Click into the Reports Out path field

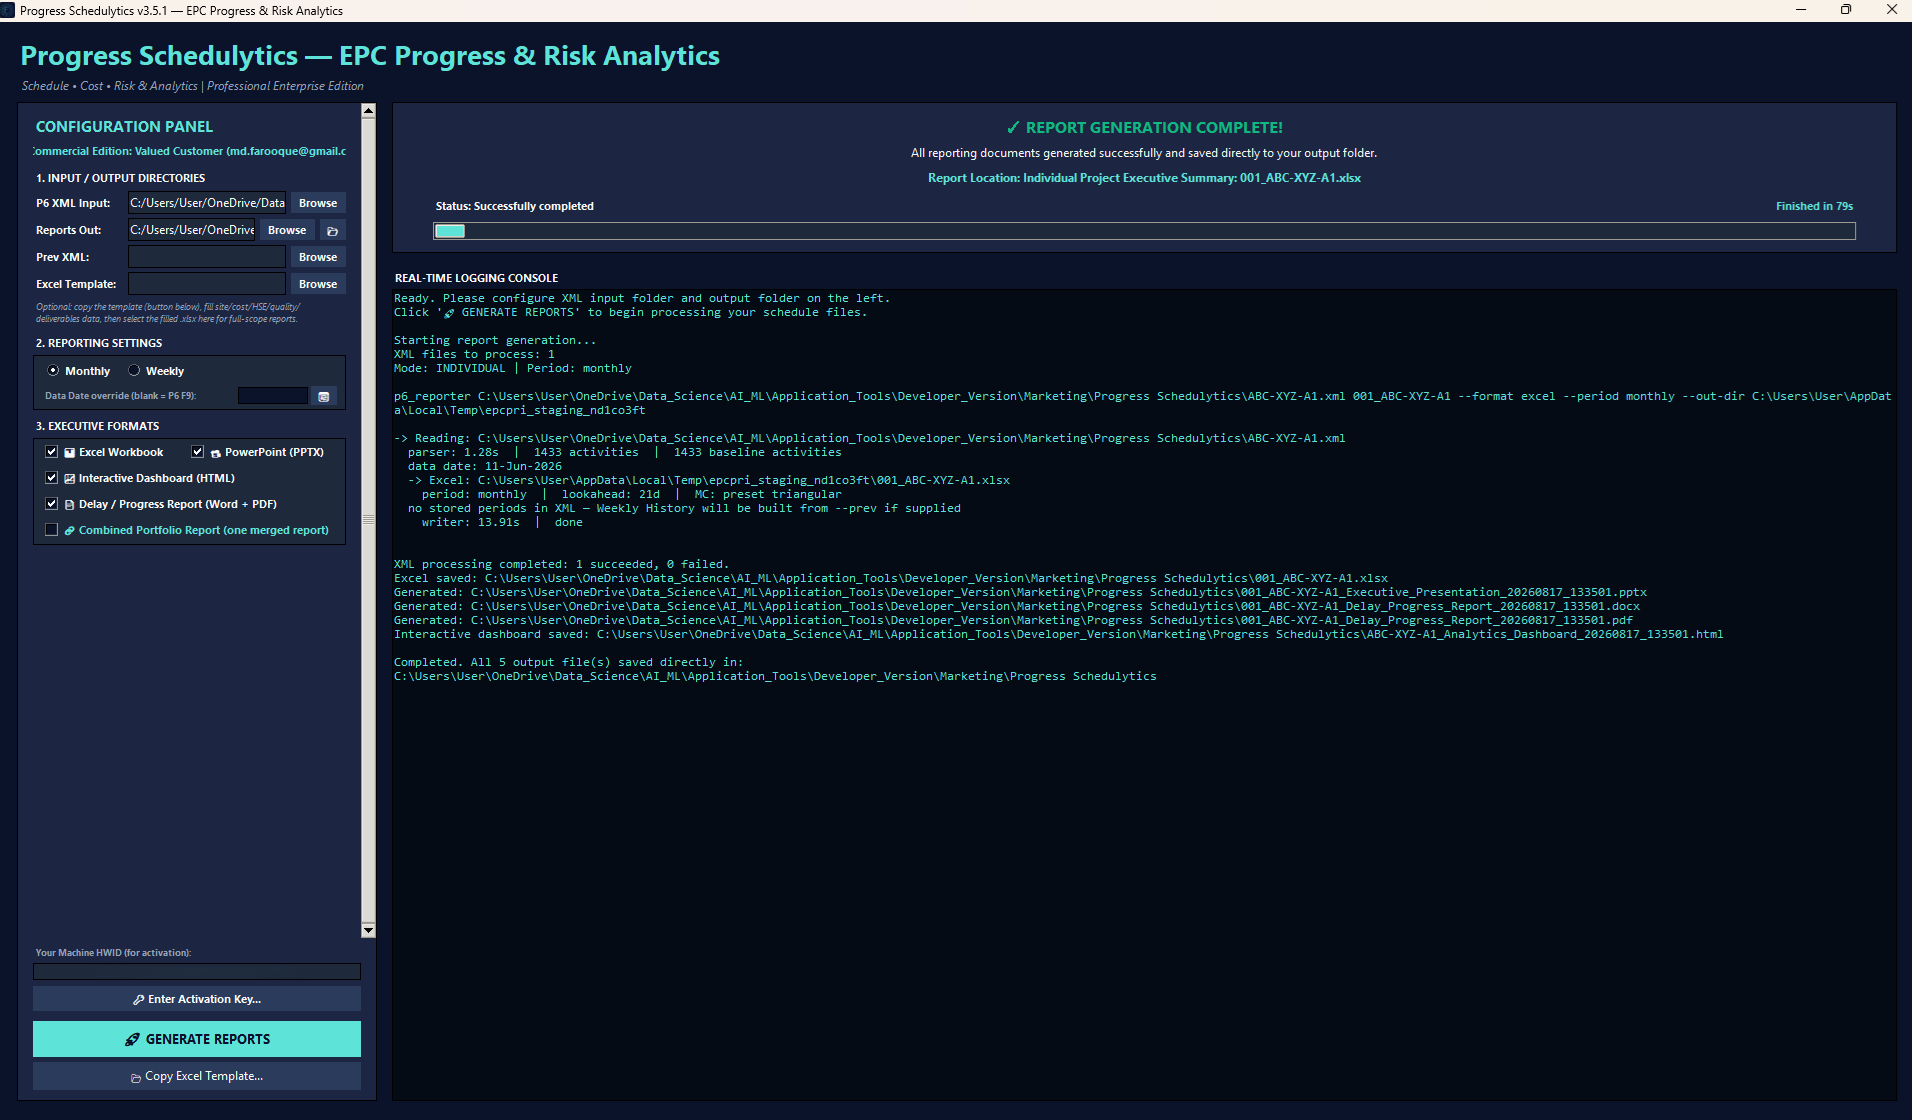click(192, 230)
